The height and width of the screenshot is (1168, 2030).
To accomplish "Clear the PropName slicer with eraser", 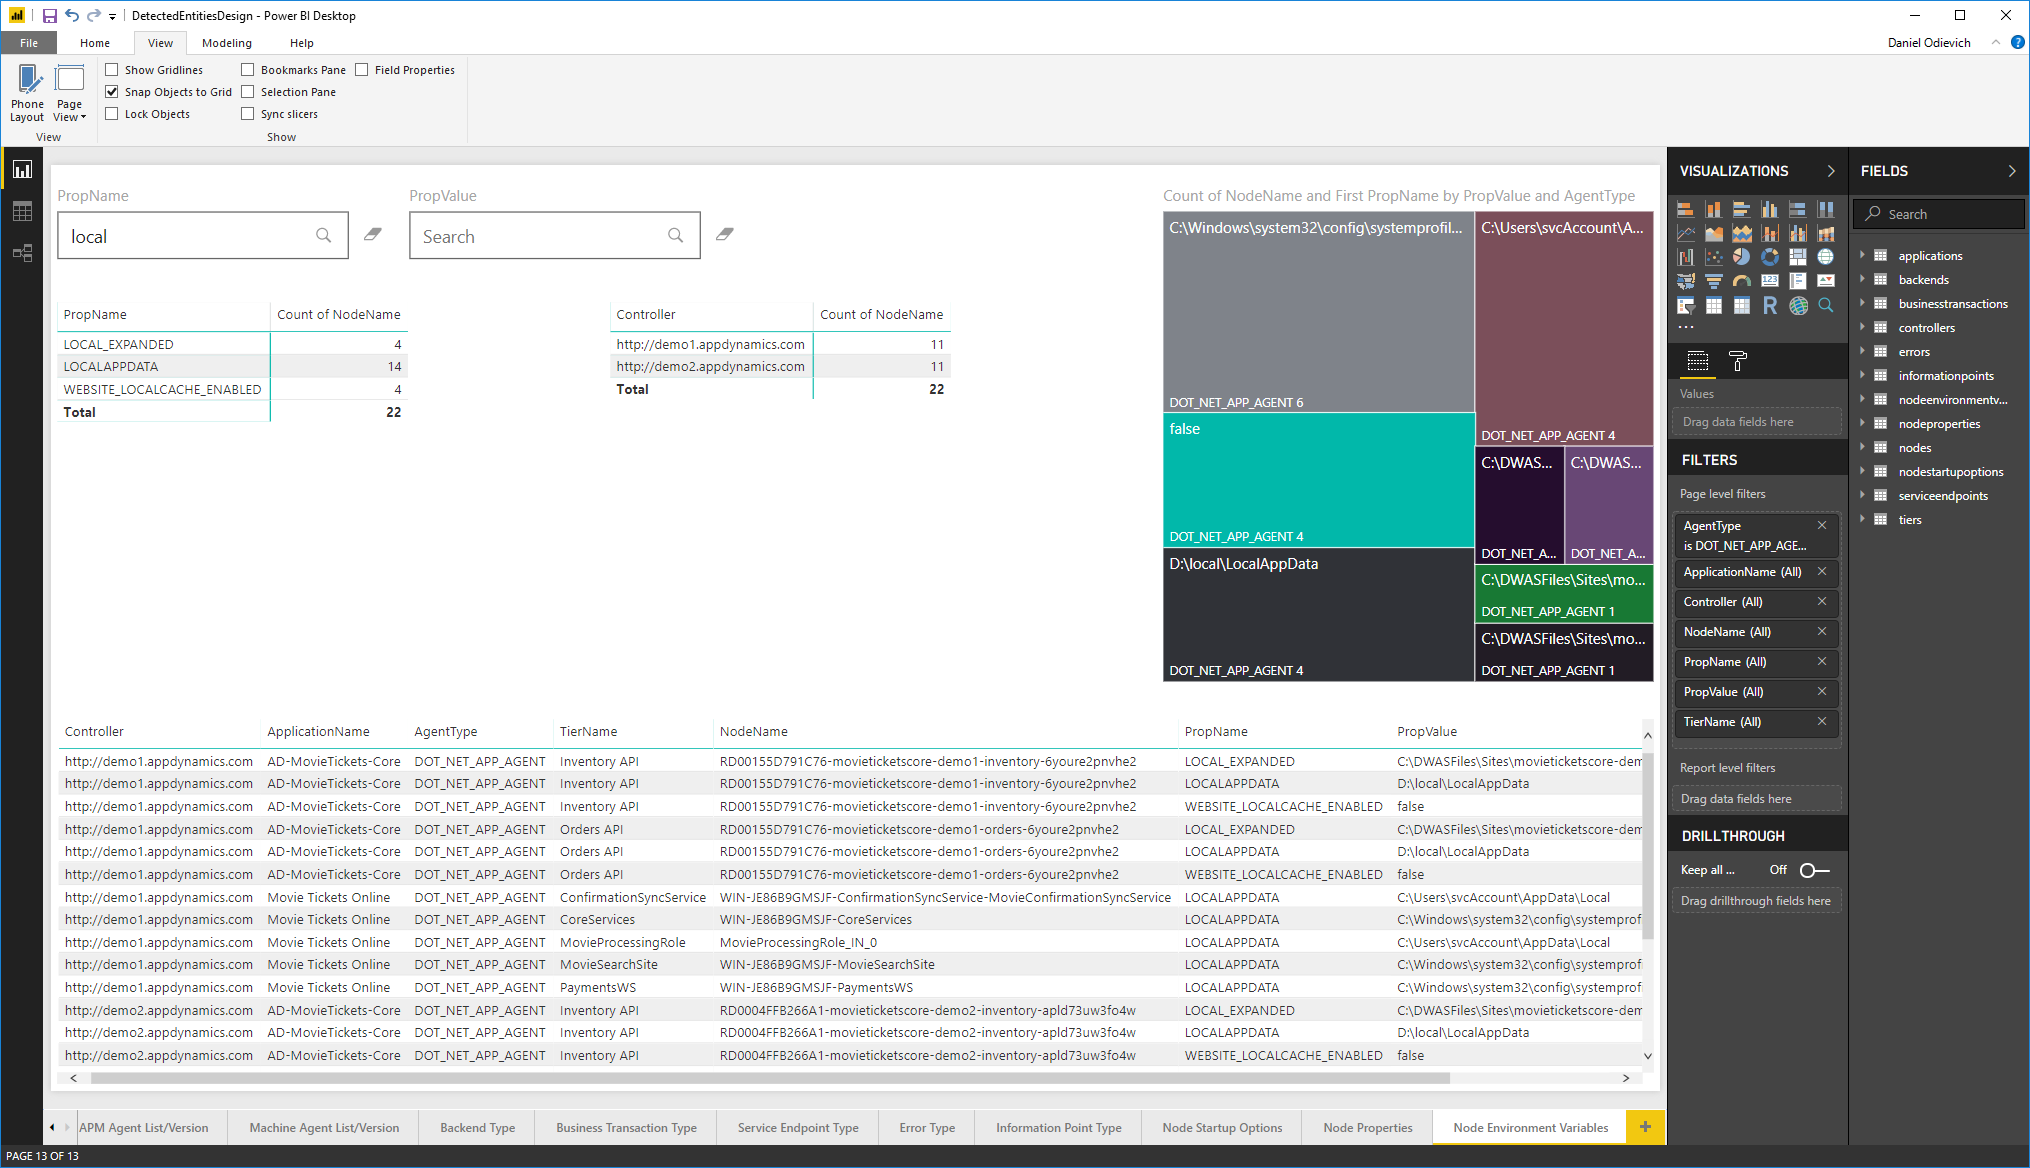I will point(373,234).
